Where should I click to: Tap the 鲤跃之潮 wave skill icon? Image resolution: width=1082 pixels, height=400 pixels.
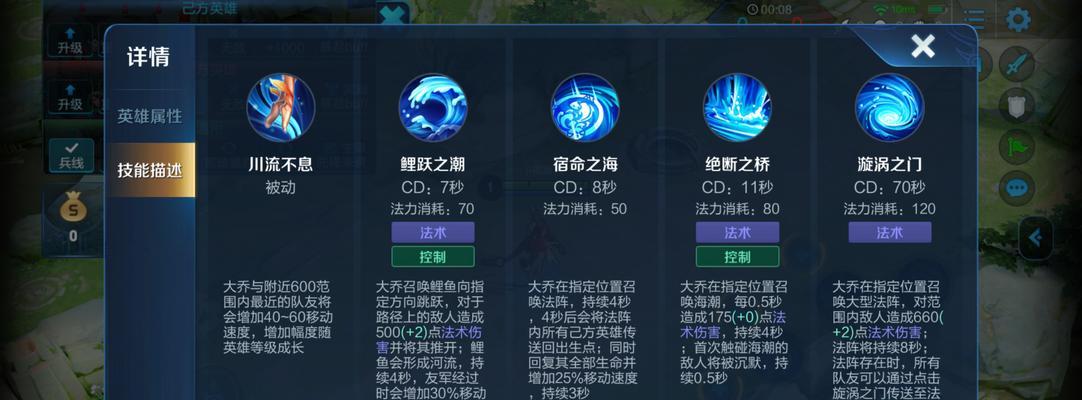pyautogui.click(x=433, y=108)
